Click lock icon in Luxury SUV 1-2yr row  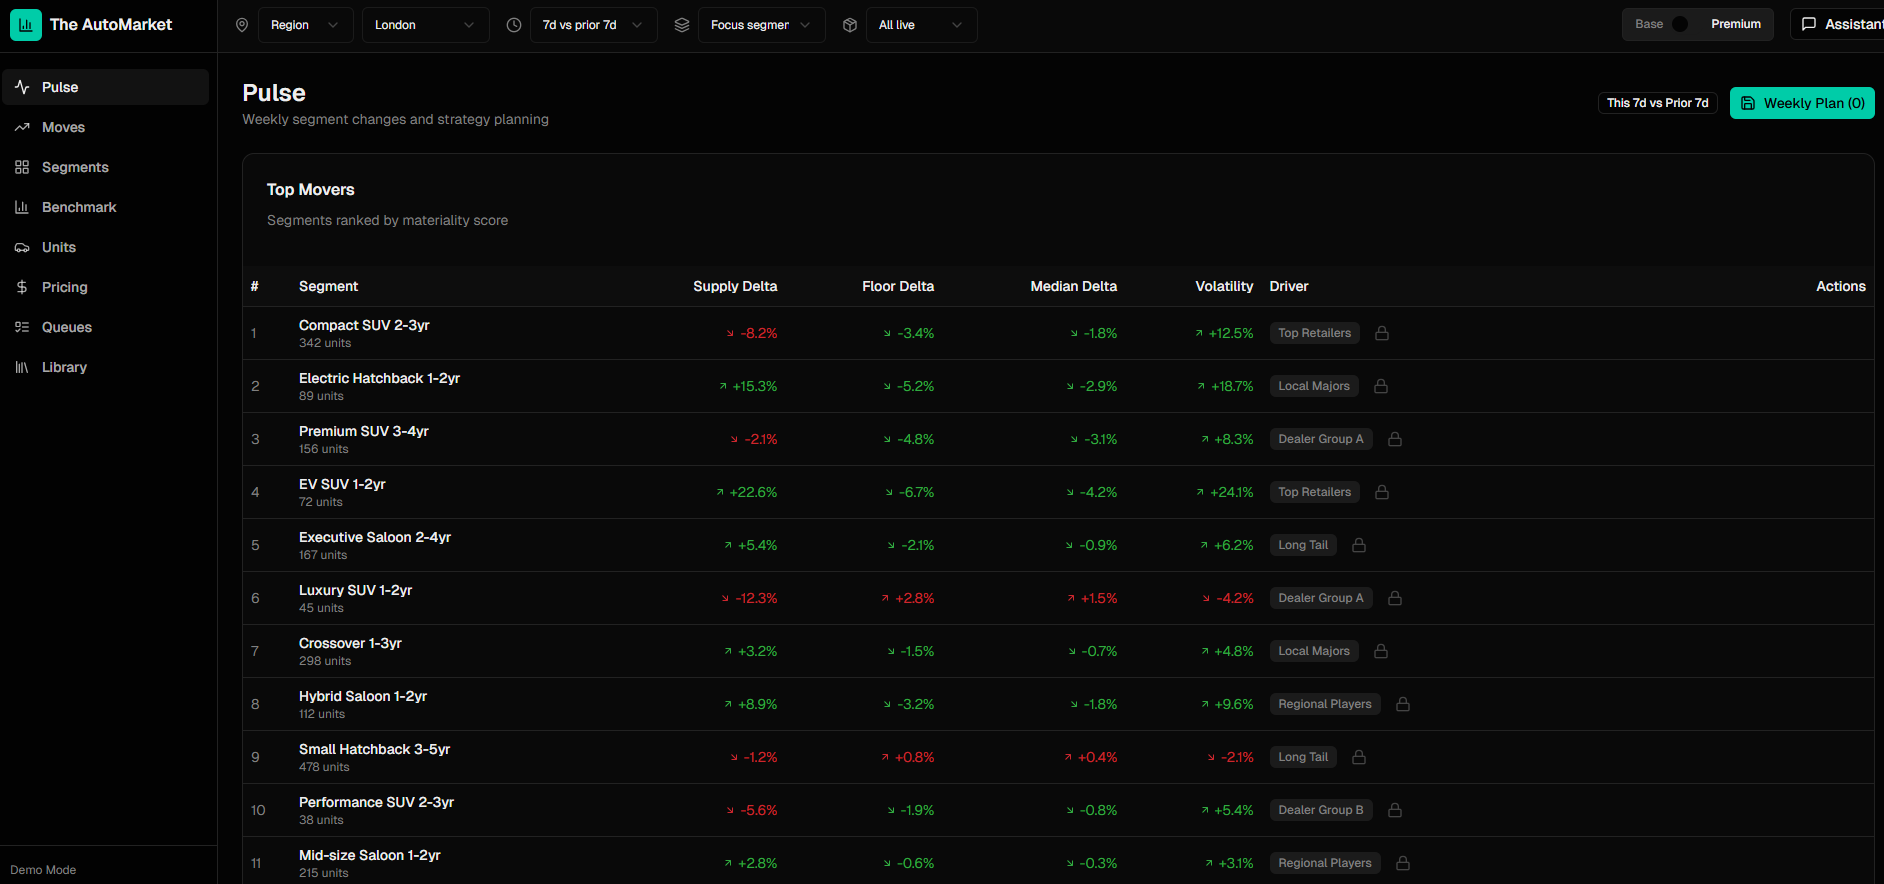coord(1395,598)
